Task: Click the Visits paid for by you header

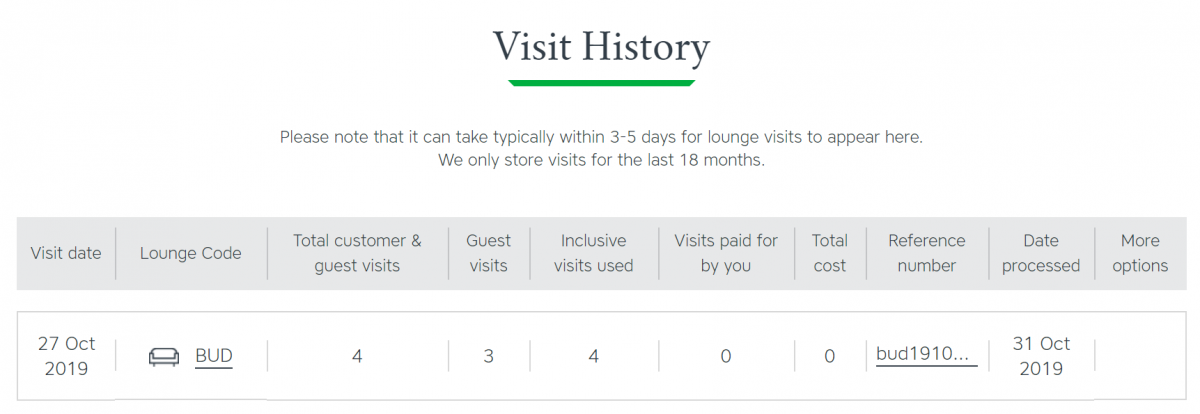Action: tap(726, 253)
